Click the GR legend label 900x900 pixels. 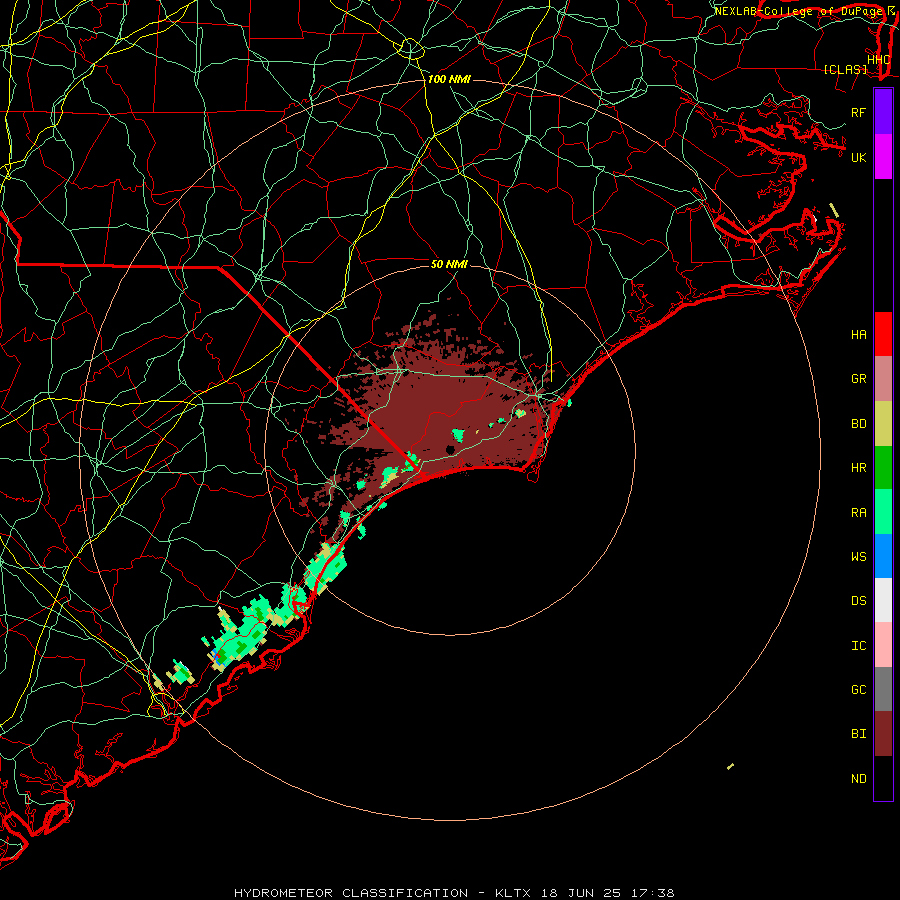coord(858,379)
